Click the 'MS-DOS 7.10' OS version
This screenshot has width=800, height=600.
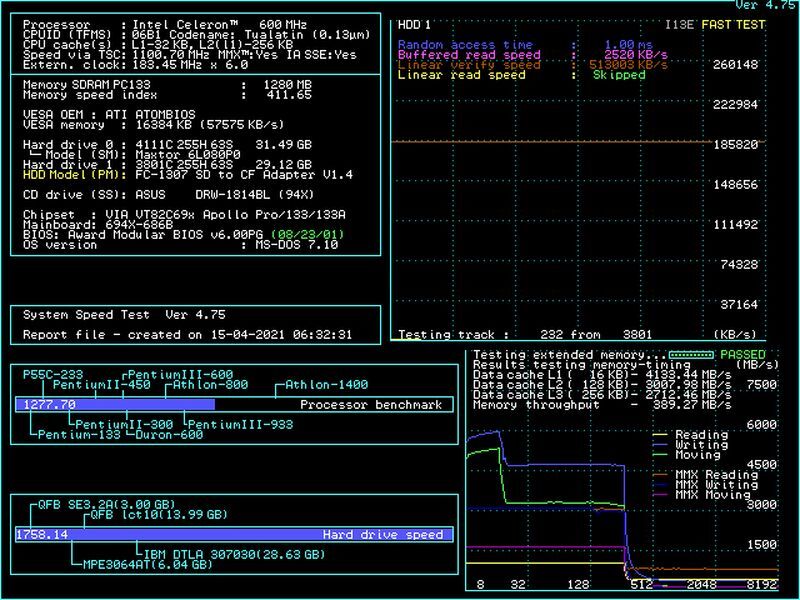coord(296,245)
